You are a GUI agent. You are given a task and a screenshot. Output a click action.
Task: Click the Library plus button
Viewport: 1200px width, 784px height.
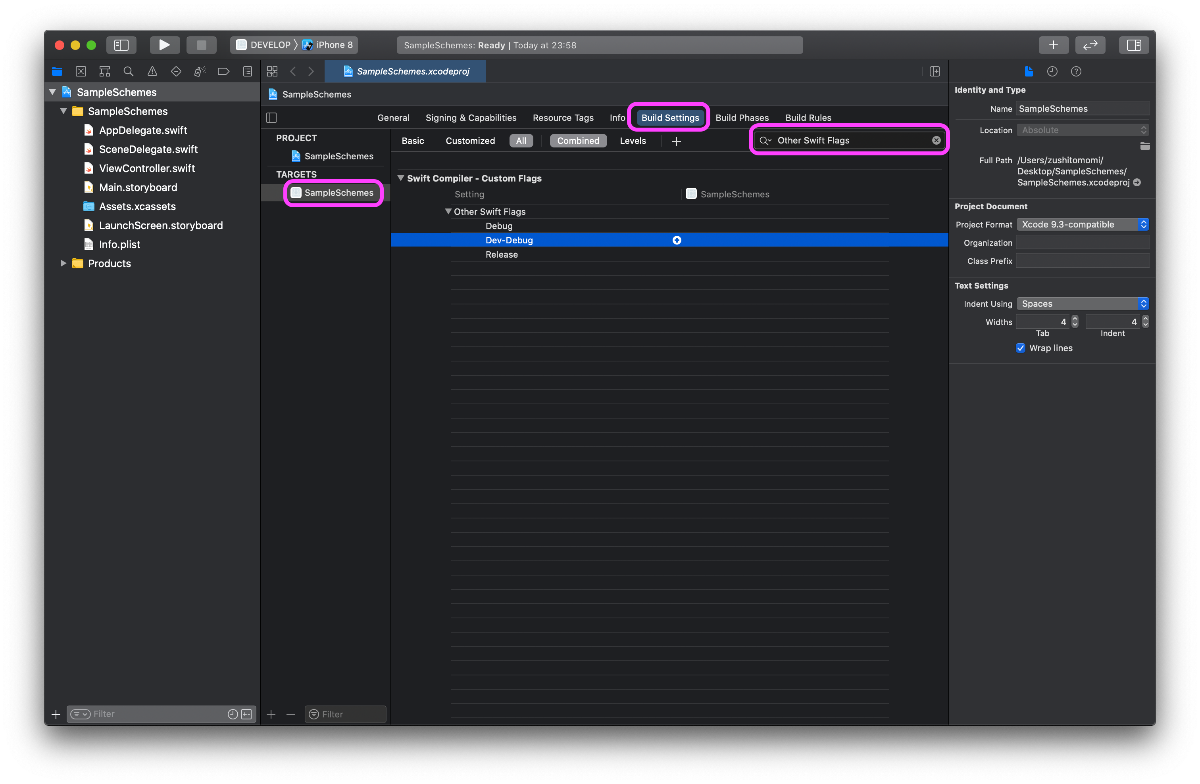pos(1053,45)
